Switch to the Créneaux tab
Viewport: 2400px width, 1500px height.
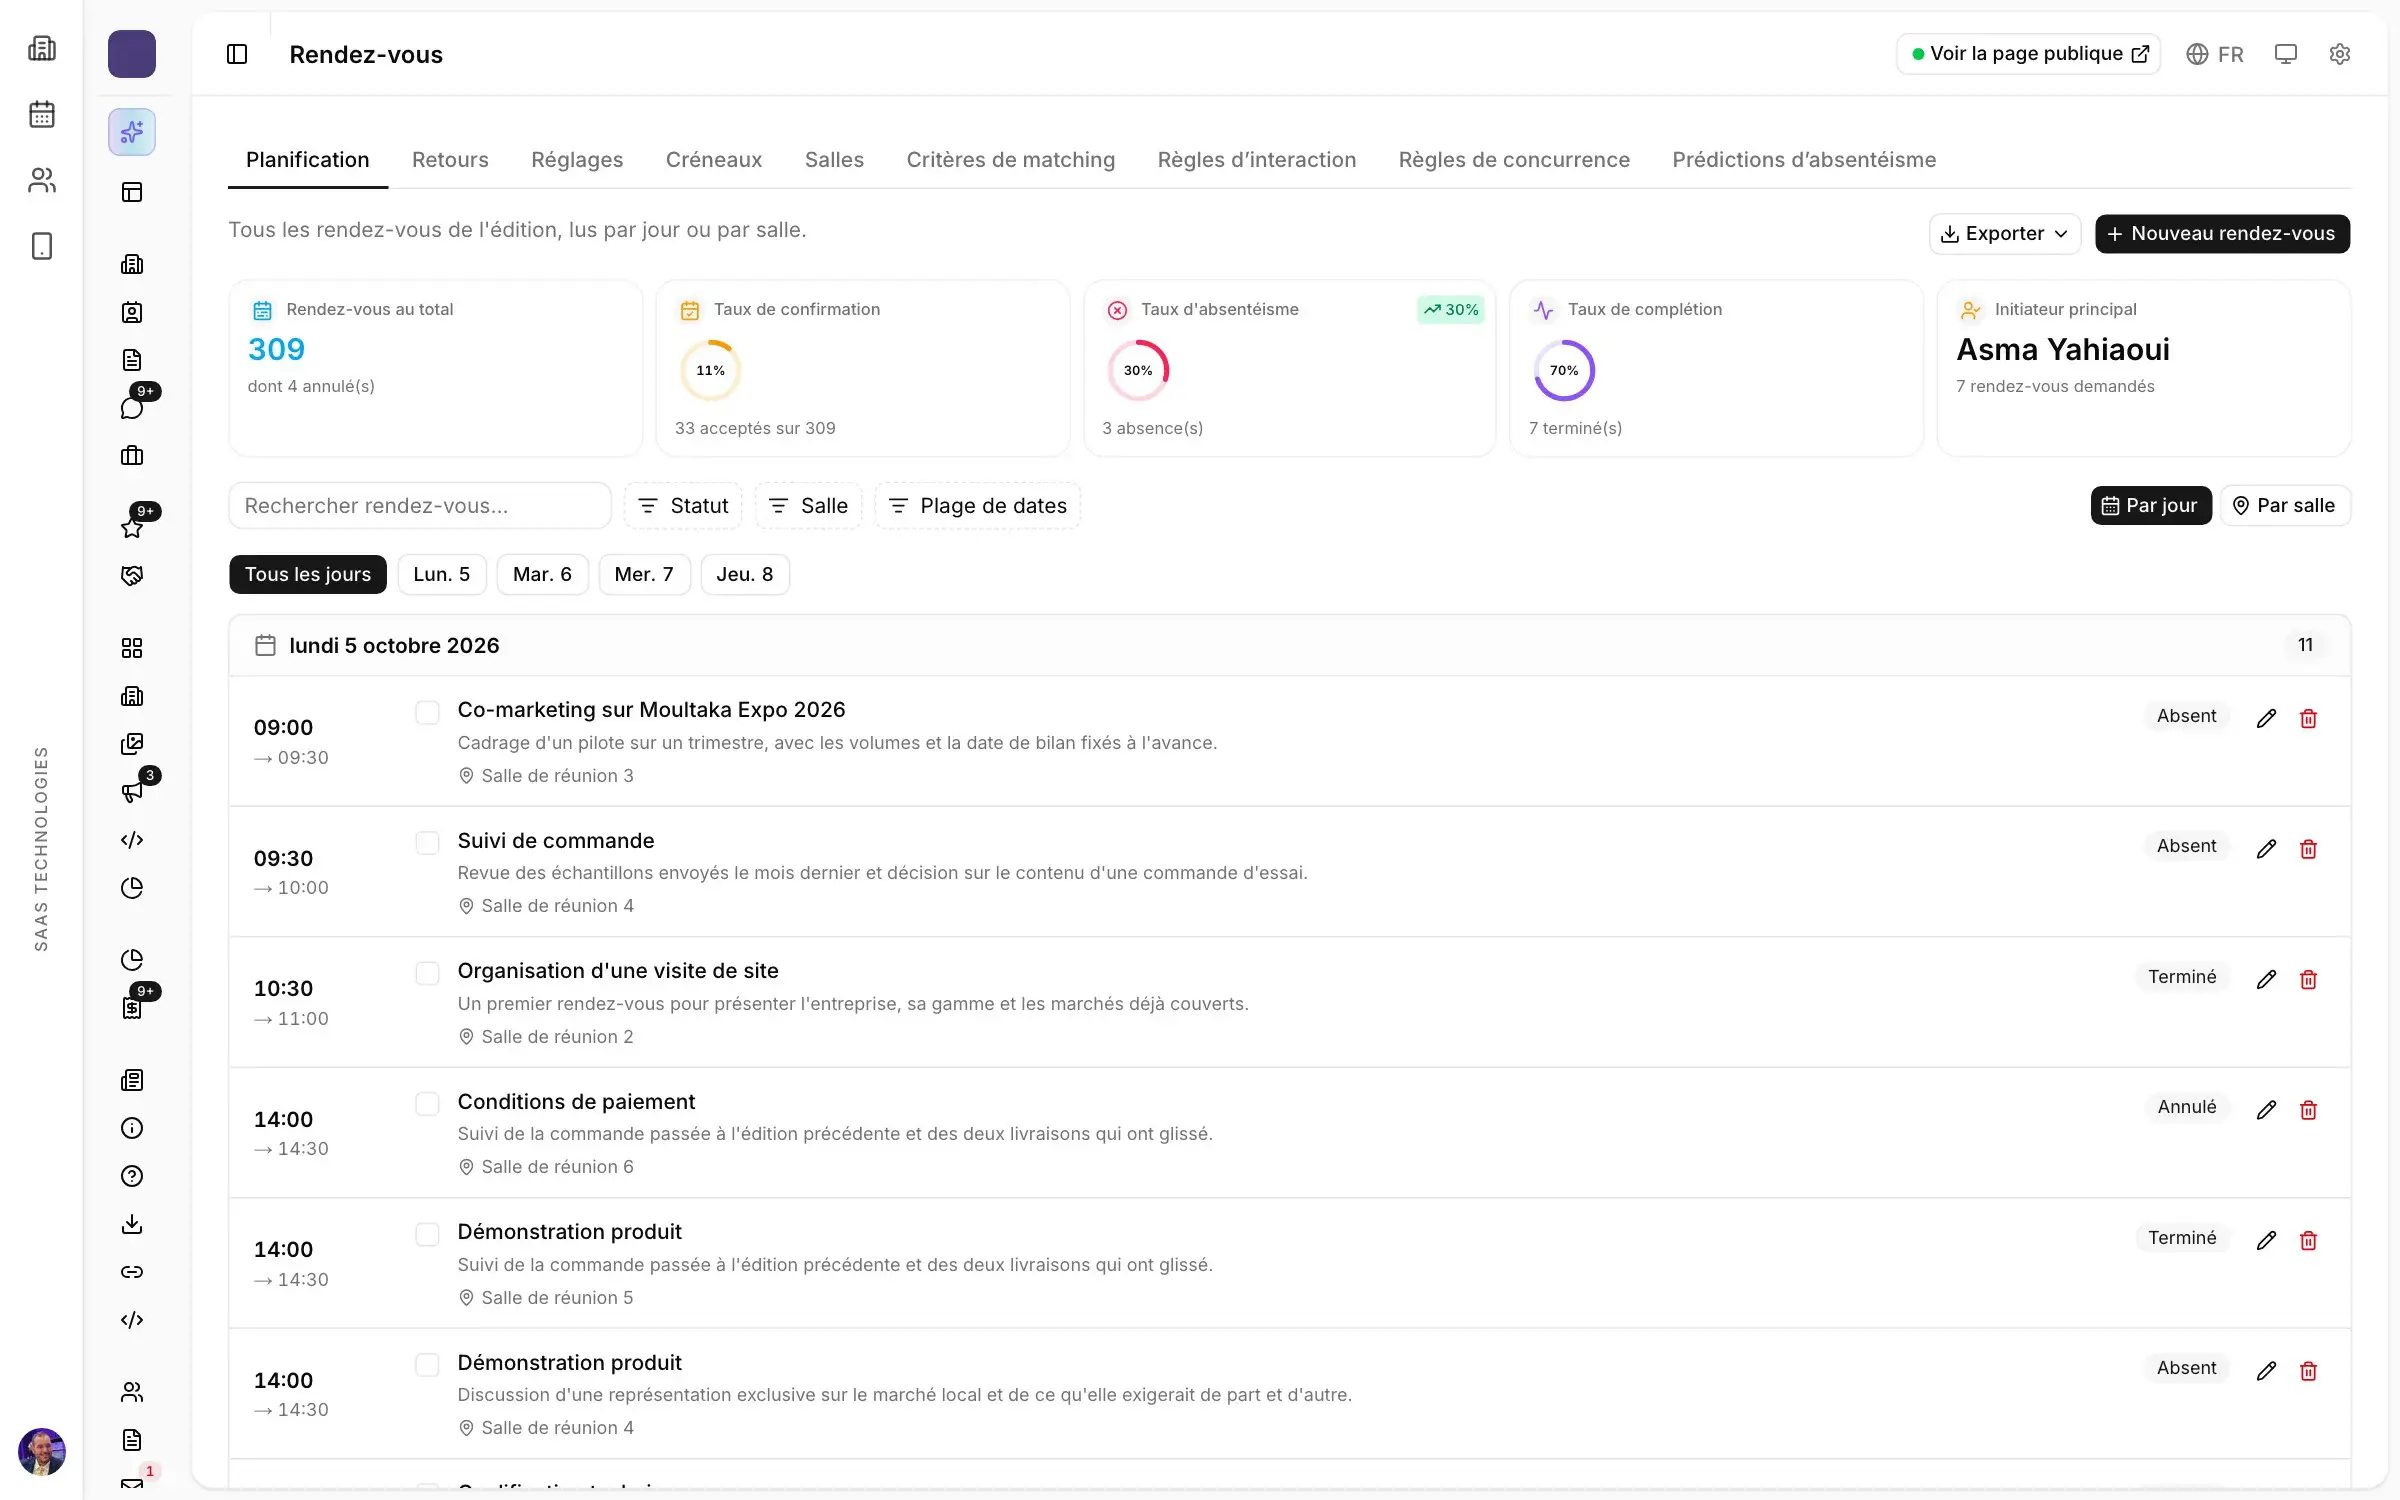coord(714,160)
